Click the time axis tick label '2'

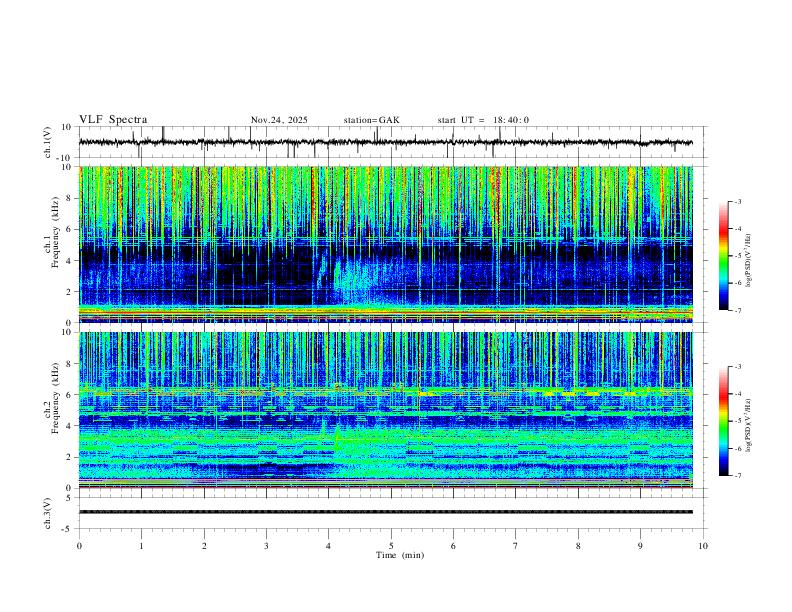(204, 546)
